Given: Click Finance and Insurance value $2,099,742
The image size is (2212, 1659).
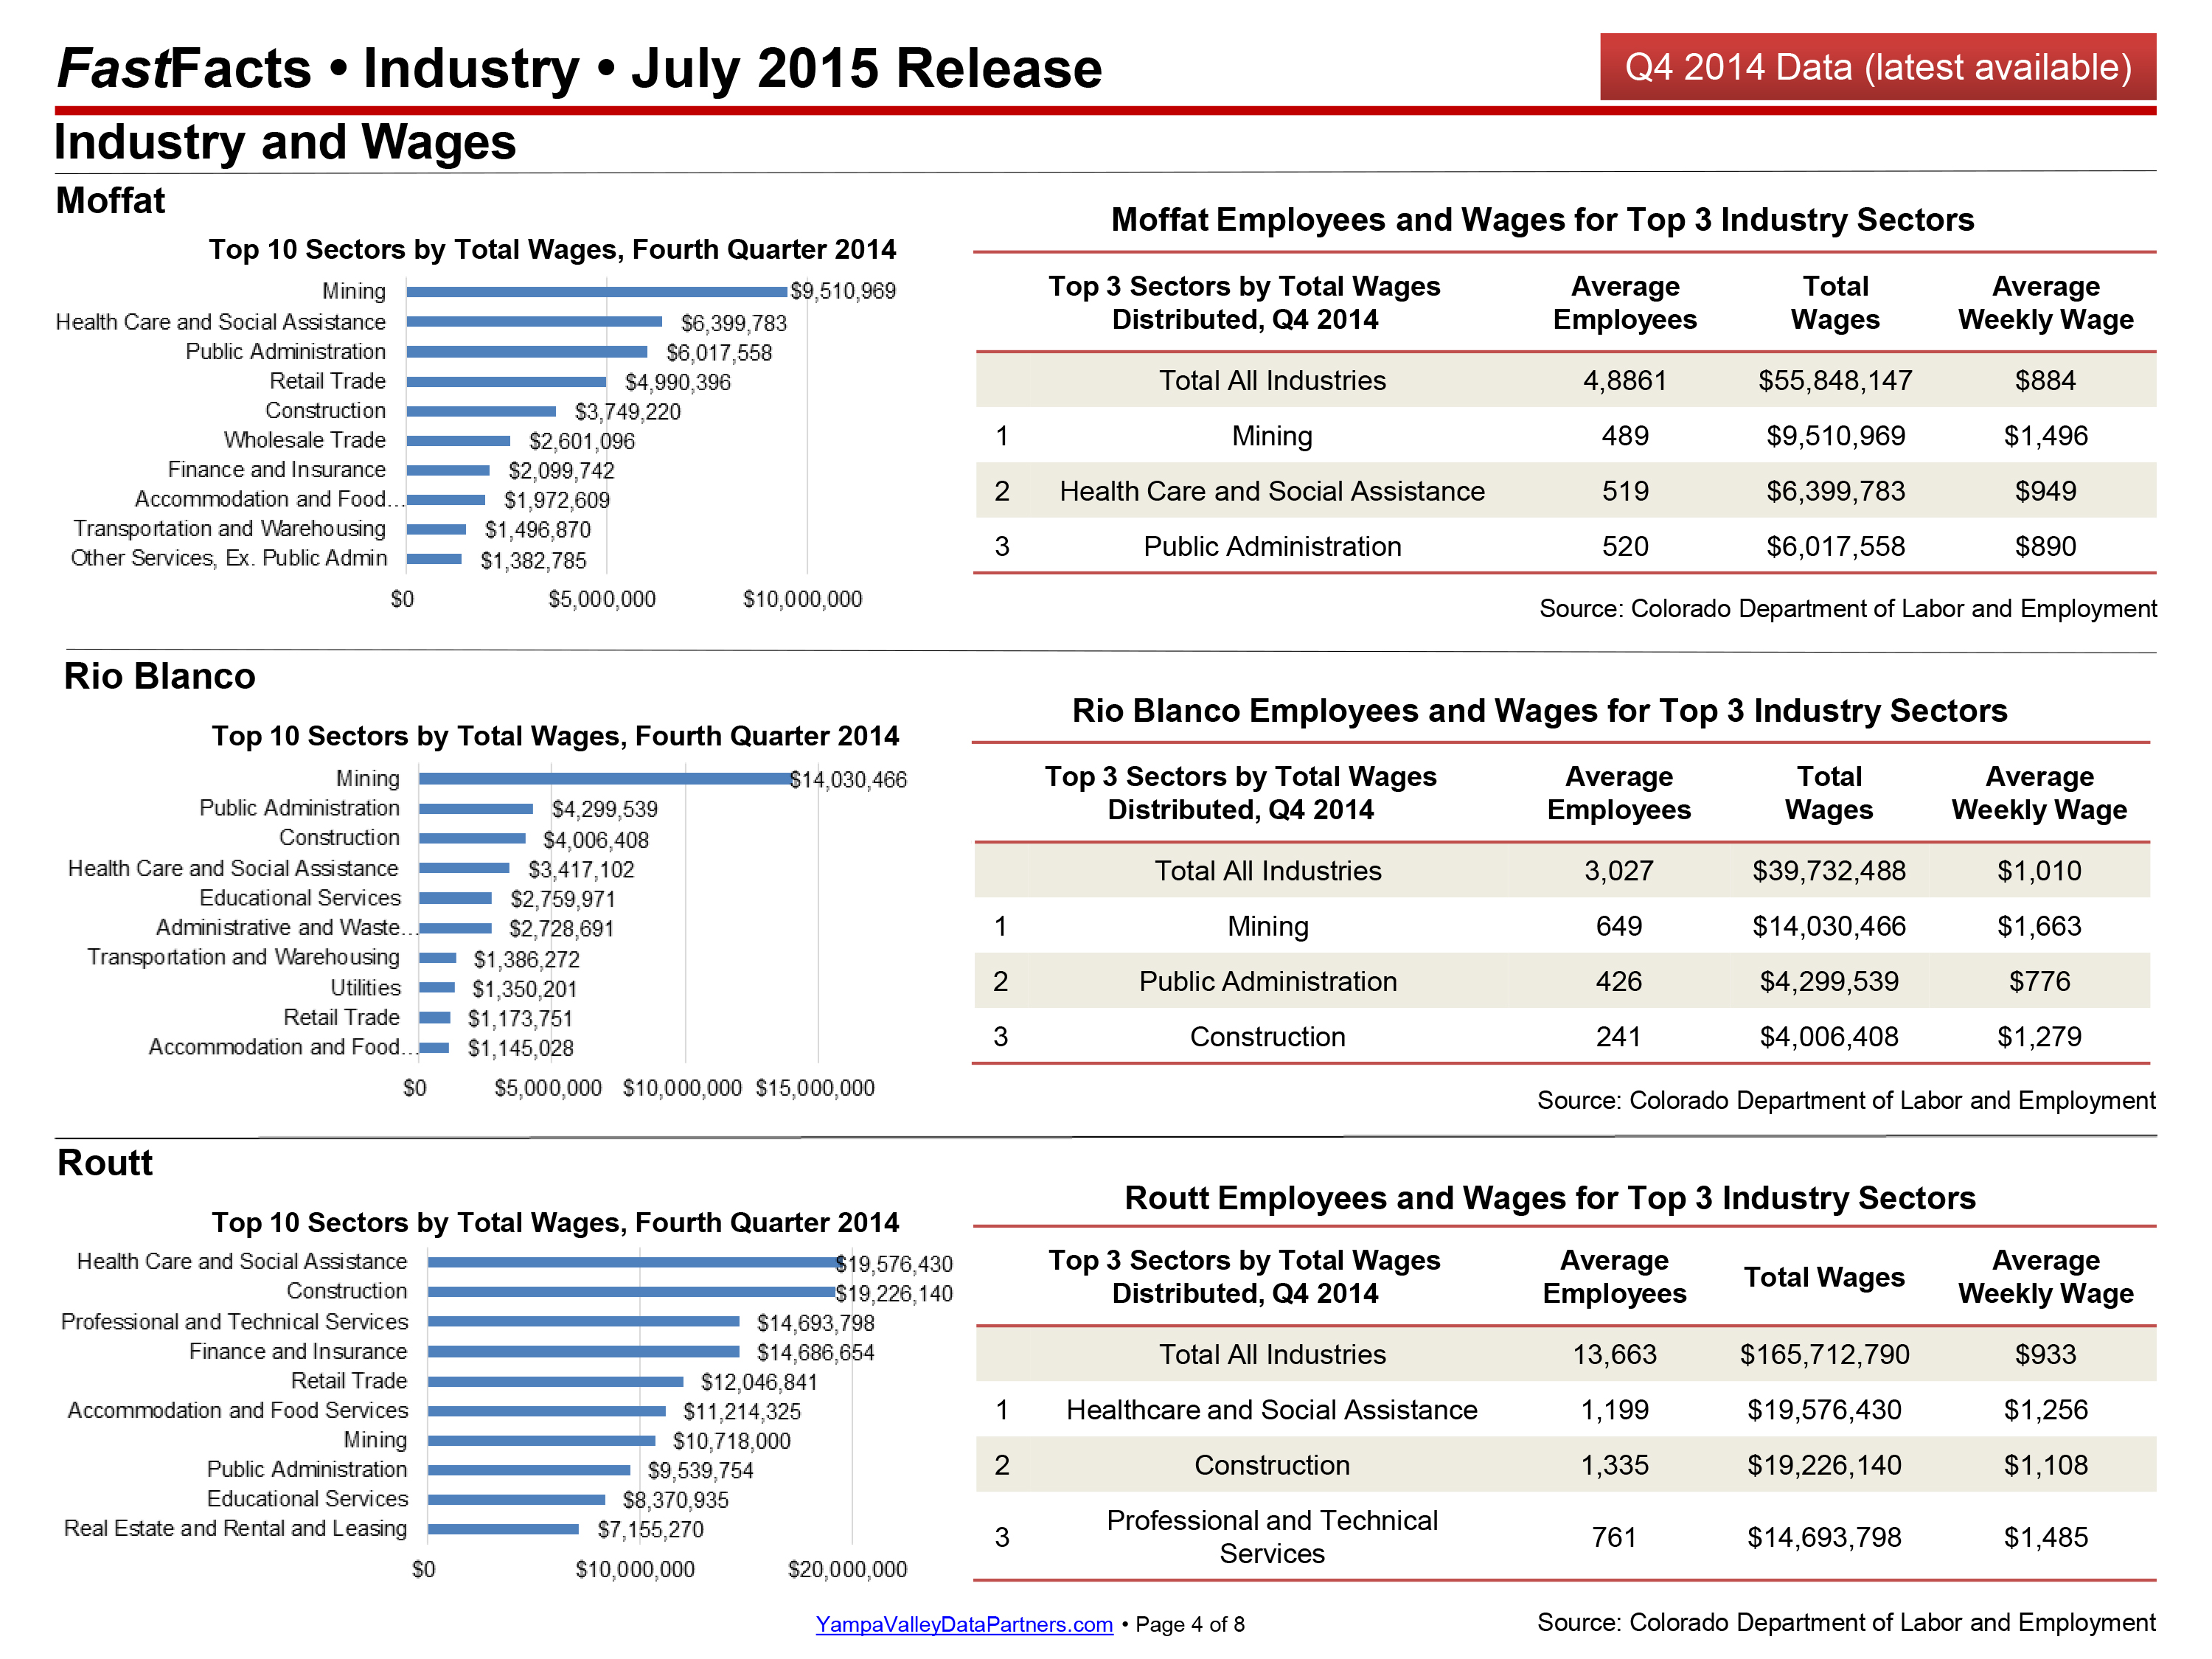Looking at the screenshot, I should tap(562, 471).
